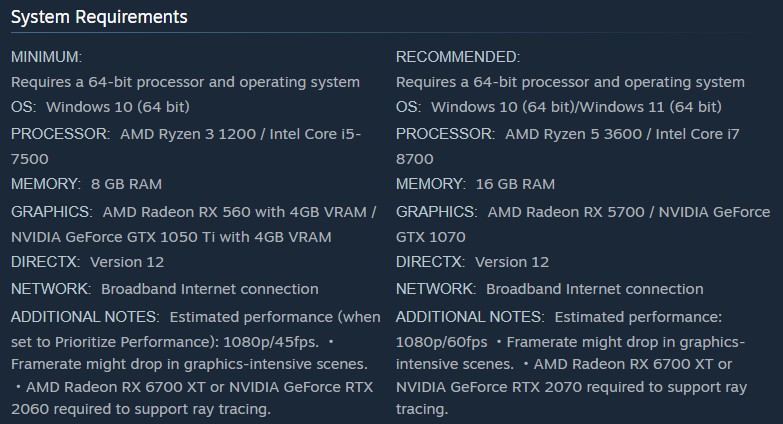
Task: Click the 1080p/45fps performance note
Action: (x=278, y=340)
